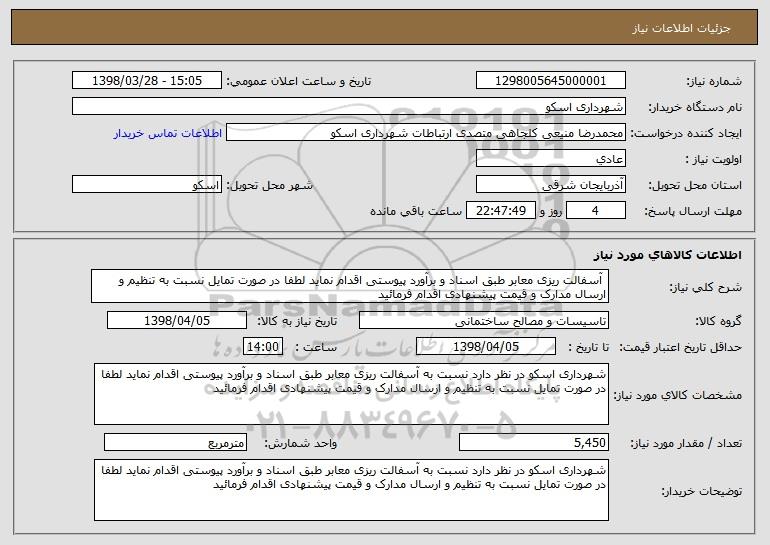Click section heading اطلاعات کالاهای مورد نیاز

[x=667, y=255]
